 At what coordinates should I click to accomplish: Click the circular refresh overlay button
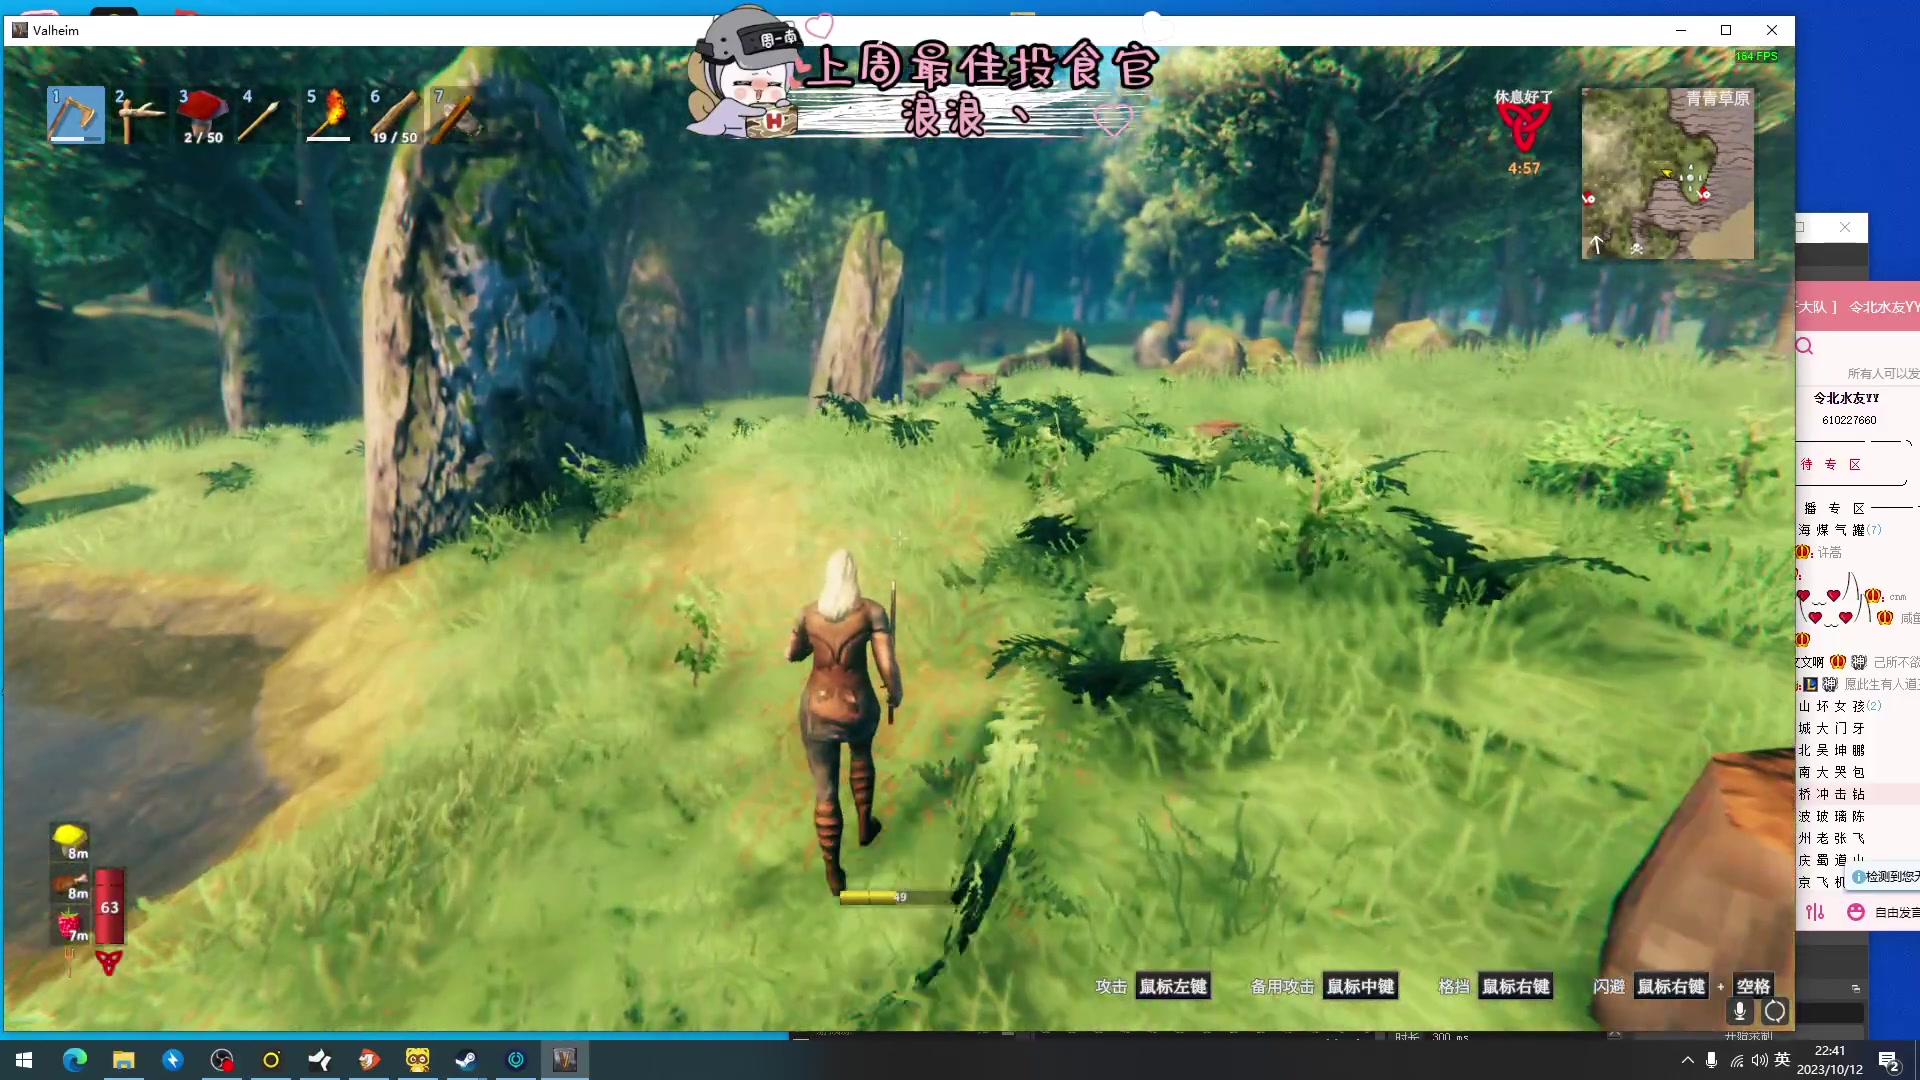(x=1775, y=1011)
